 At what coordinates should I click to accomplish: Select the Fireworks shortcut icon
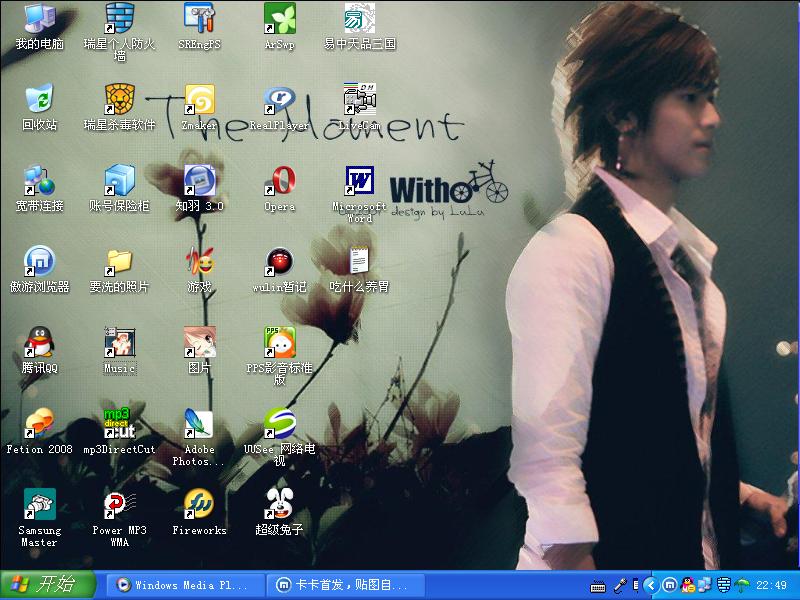pyautogui.click(x=199, y=505)
